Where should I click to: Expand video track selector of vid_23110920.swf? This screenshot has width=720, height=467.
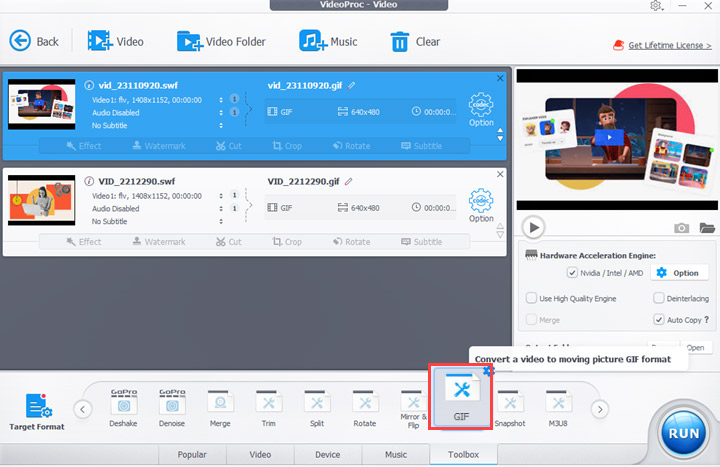tap(221, 100)
